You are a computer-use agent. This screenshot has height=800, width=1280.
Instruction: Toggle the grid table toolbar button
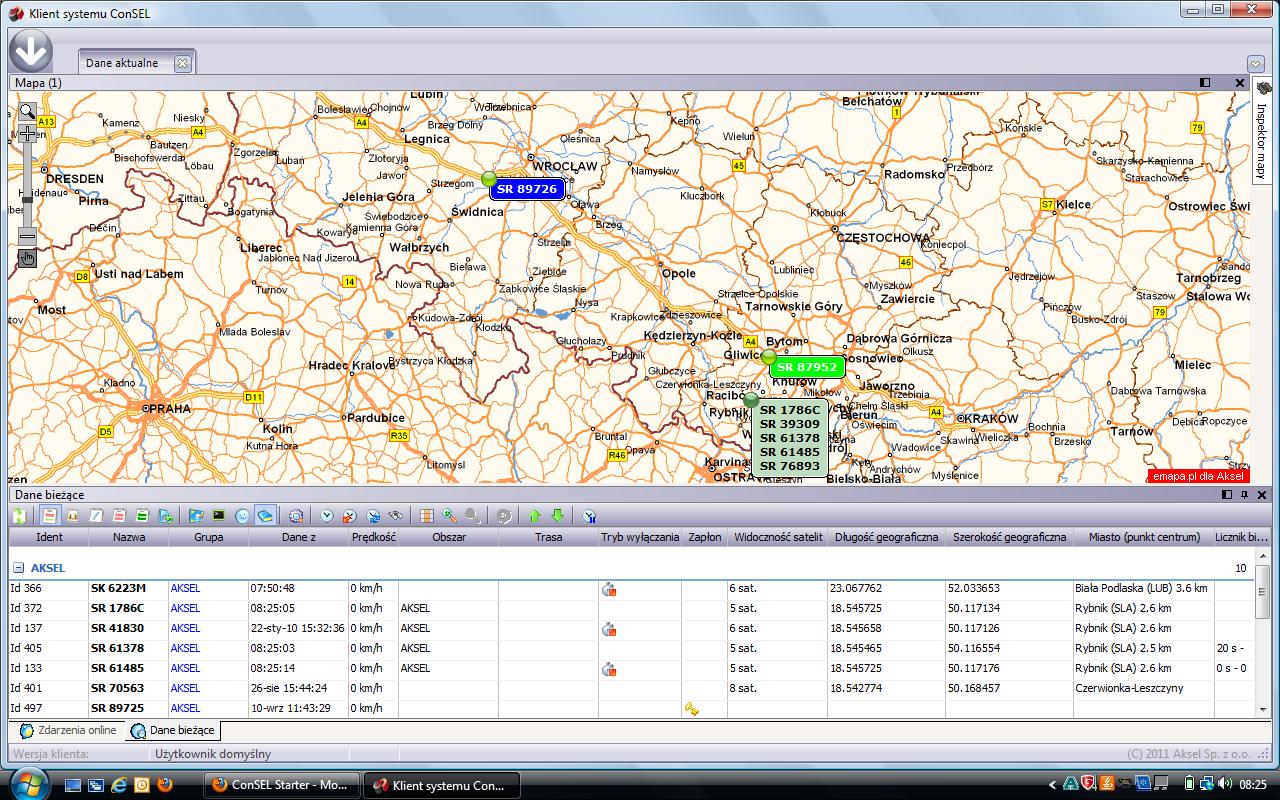[427, 516]
